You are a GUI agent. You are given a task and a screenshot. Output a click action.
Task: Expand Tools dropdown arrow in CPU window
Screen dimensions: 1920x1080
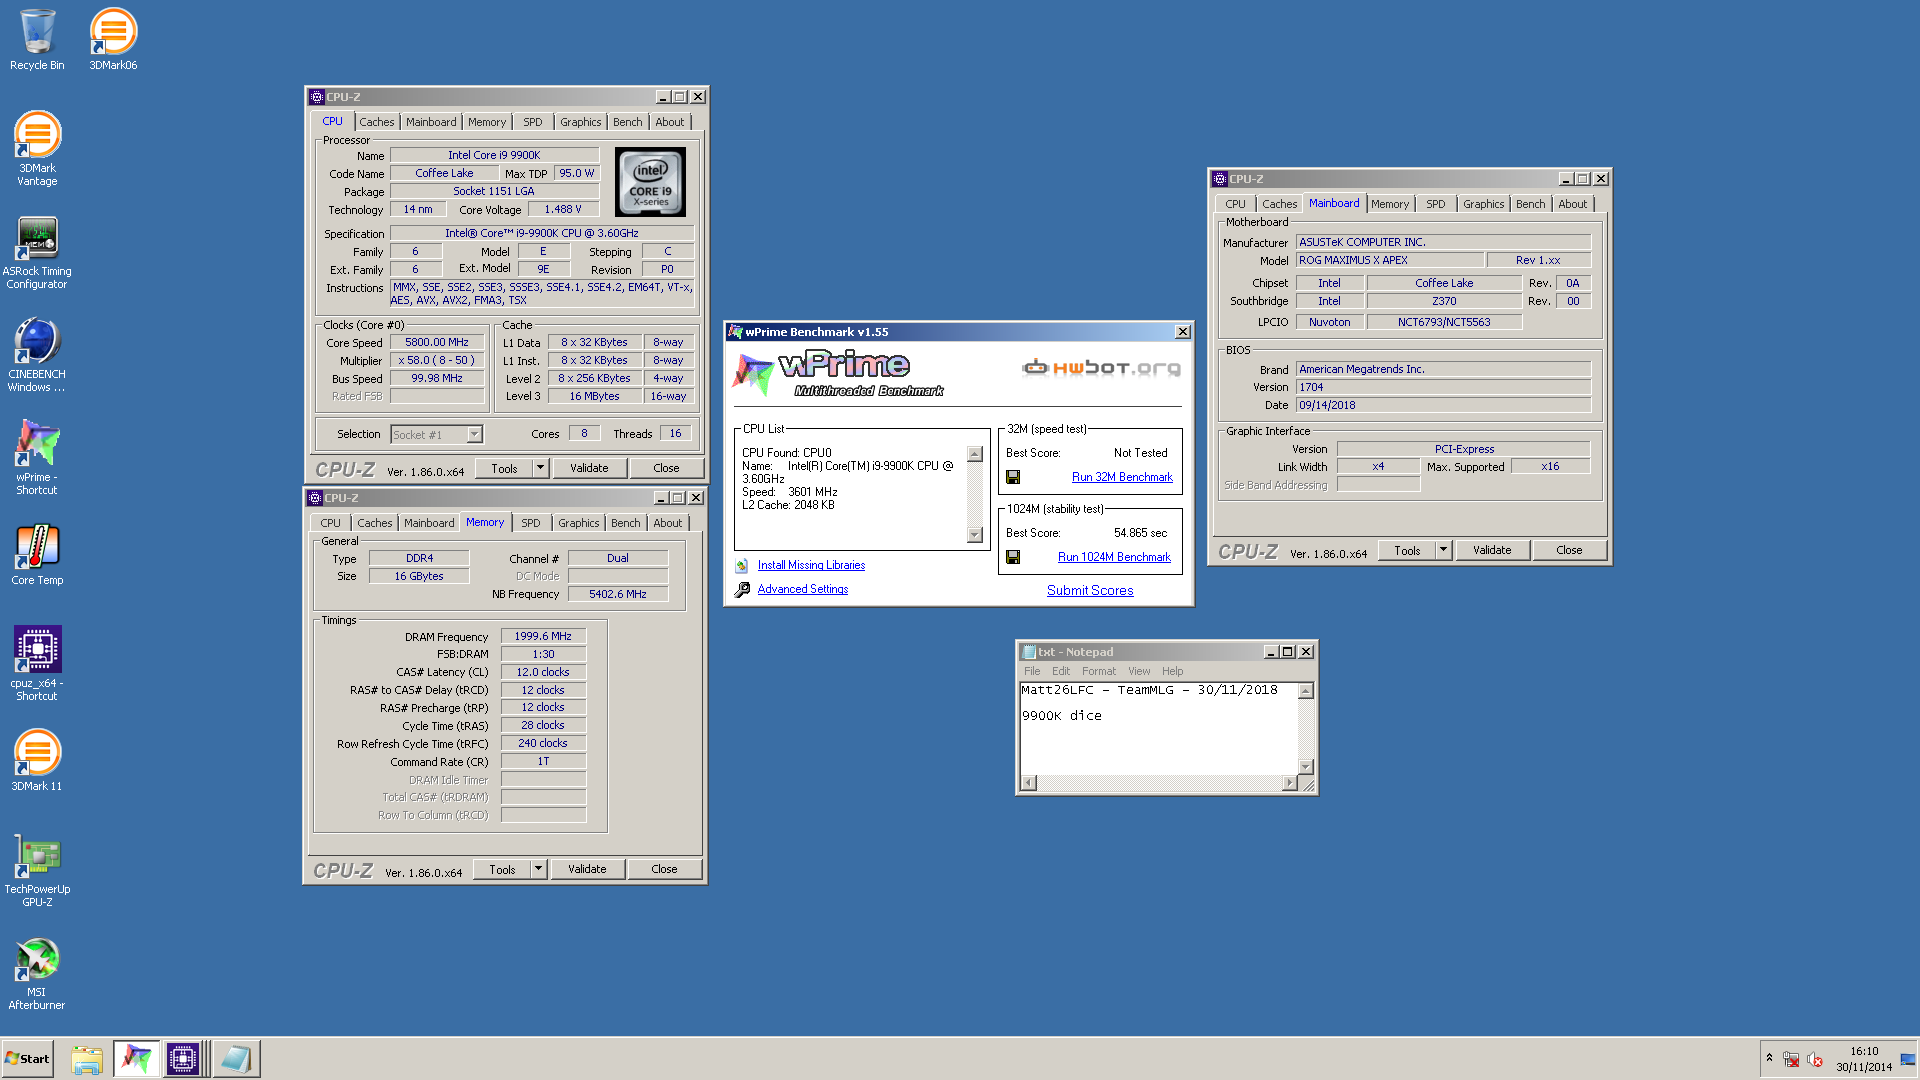tap(540, 468)
